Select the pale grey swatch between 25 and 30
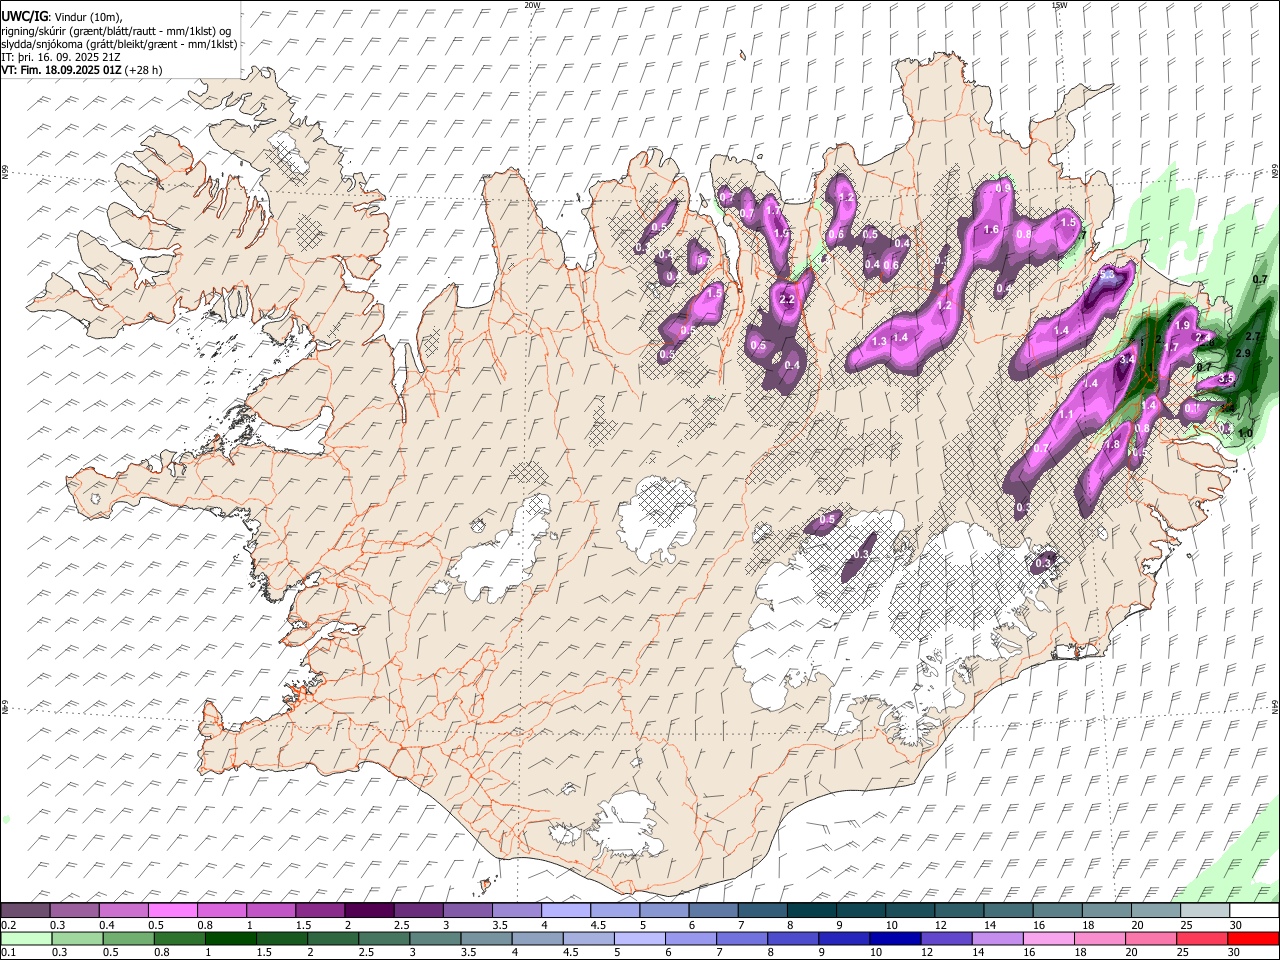1280x960 pixels. click(x=1204, y=911)
